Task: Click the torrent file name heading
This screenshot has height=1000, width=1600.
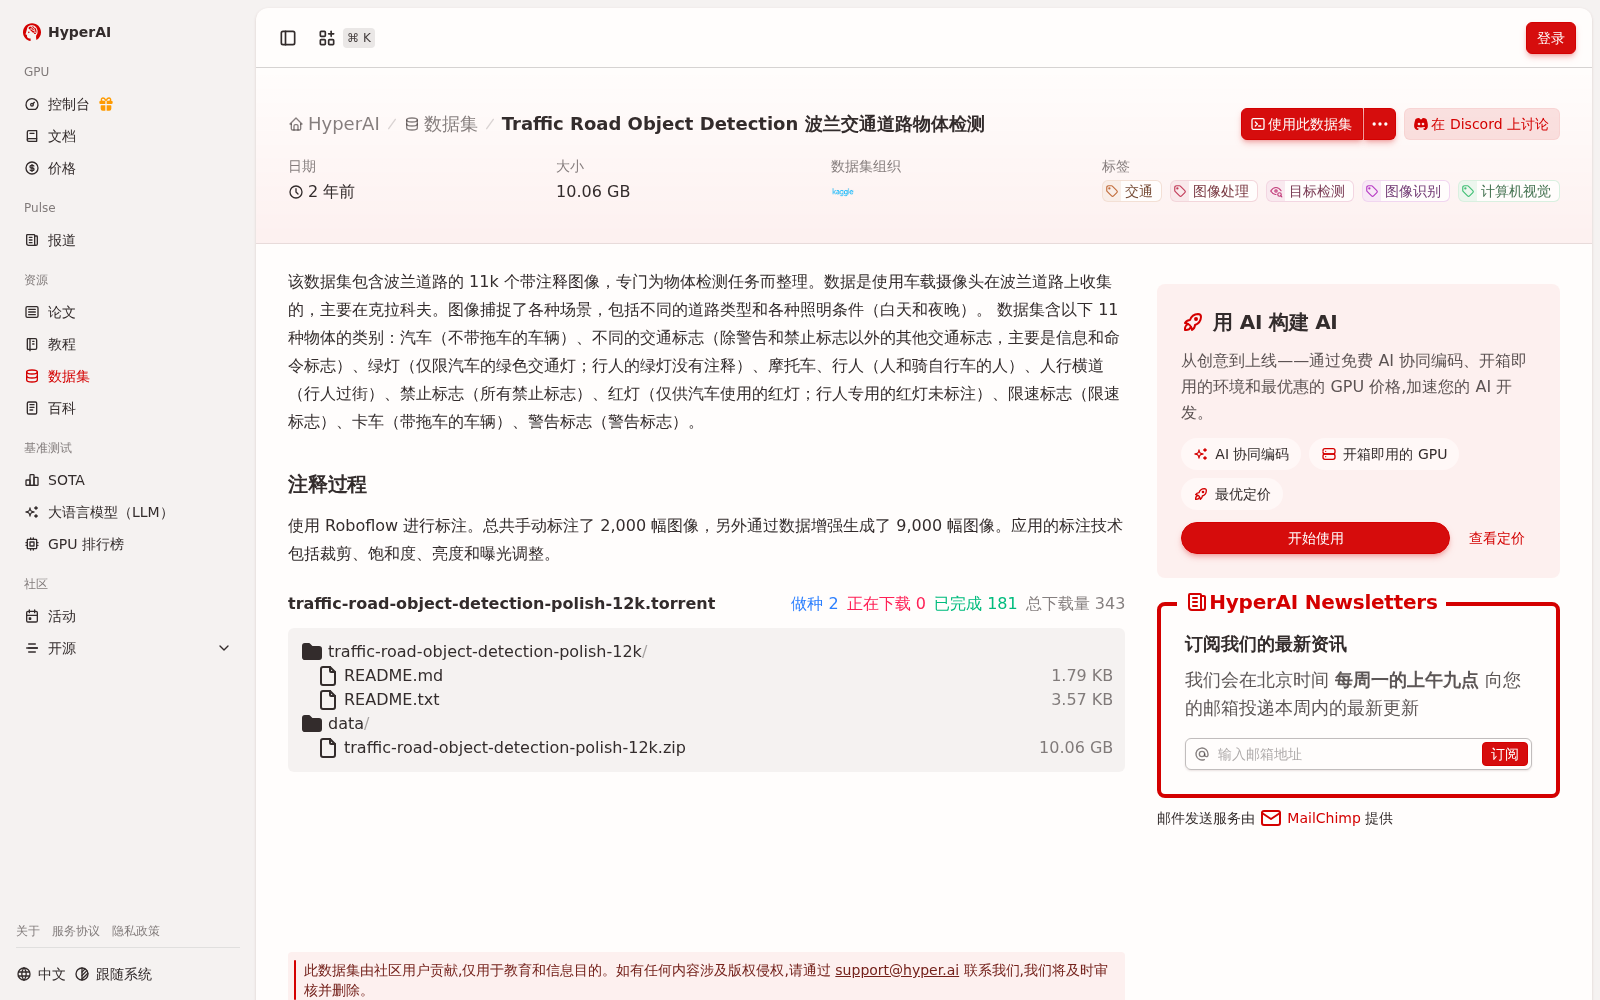Action: point(501,603)
